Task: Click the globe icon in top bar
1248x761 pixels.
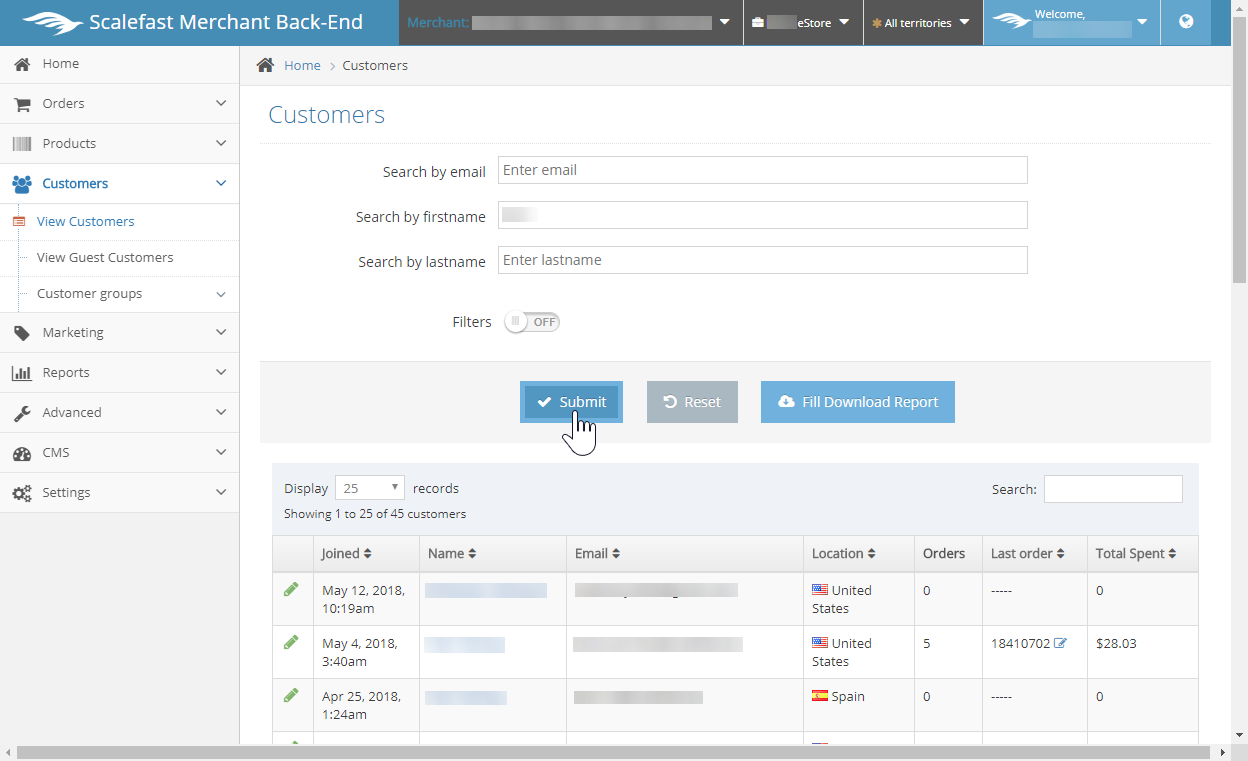Action: point(1186,22)
